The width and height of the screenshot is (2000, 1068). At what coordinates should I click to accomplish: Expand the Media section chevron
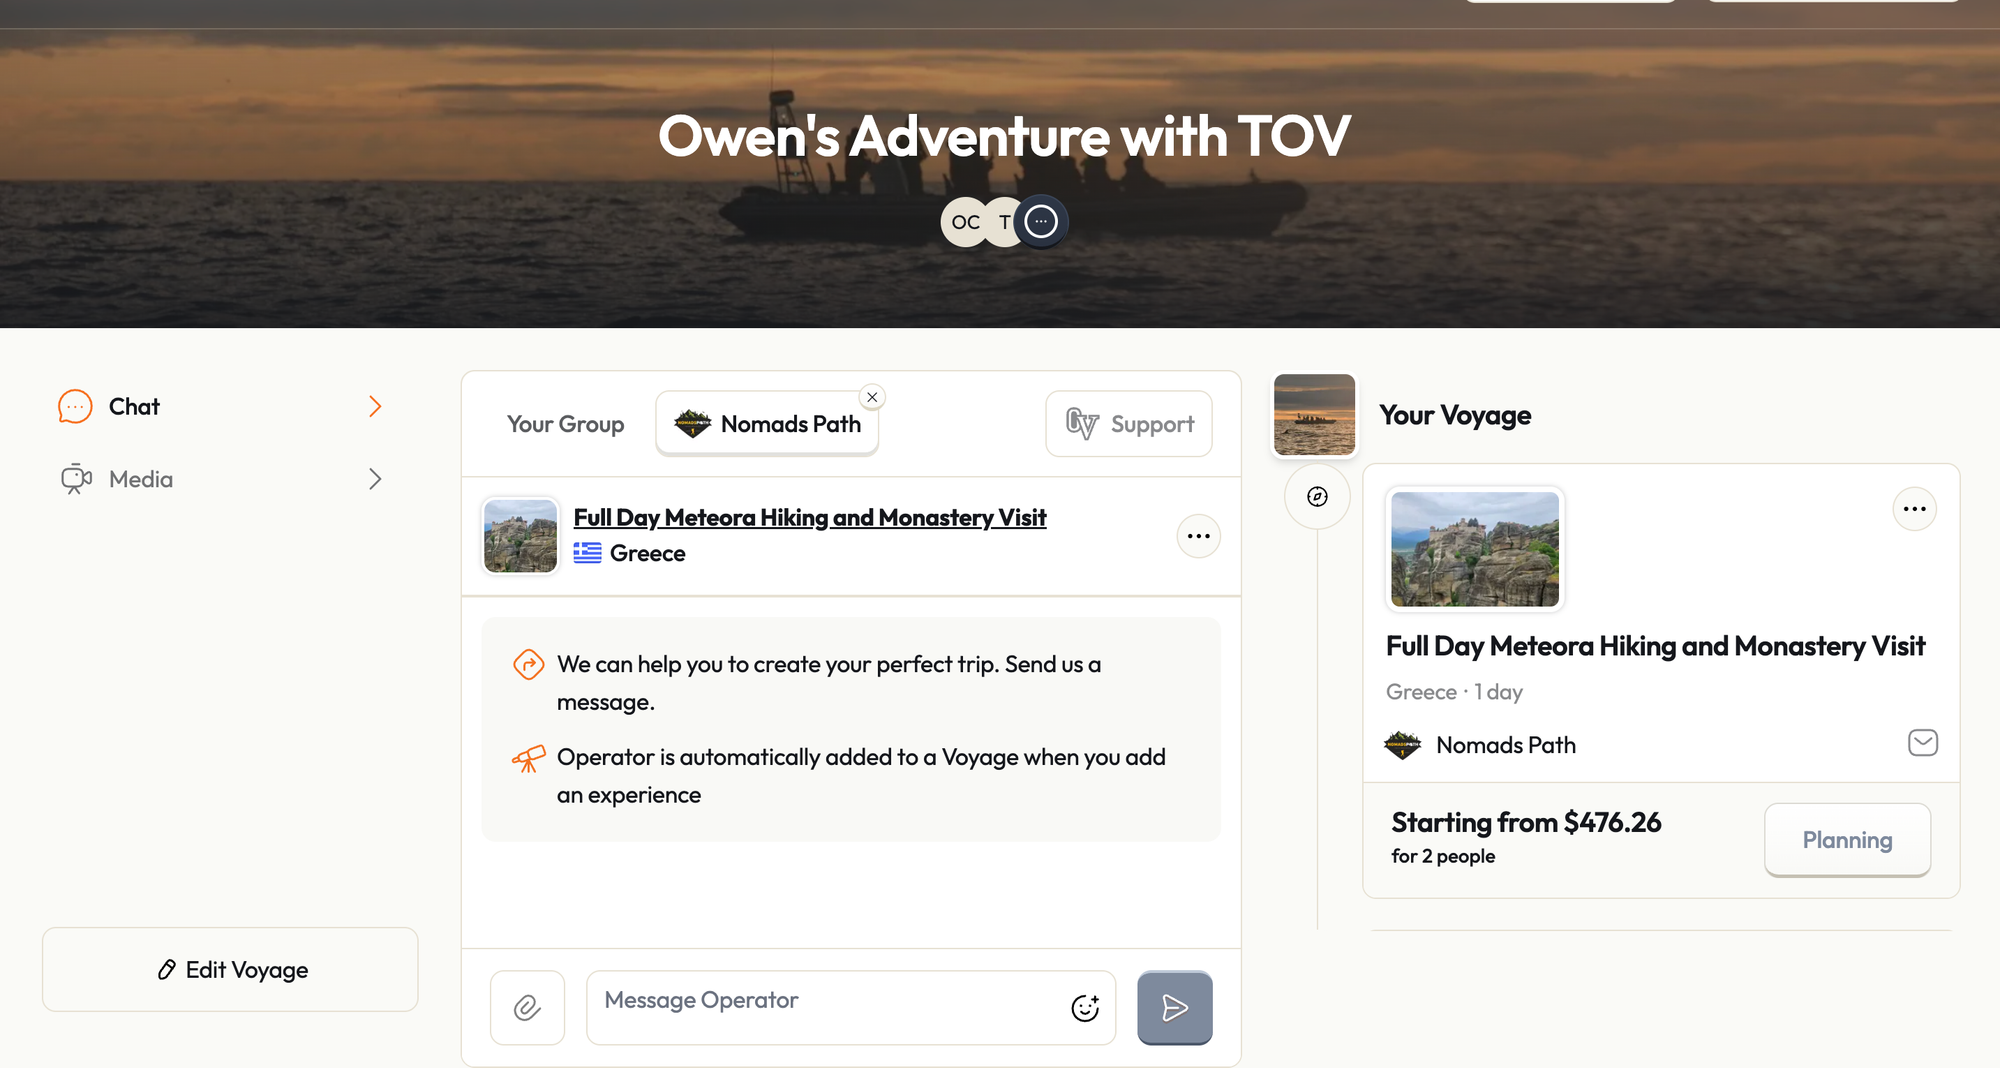click(x=375, y=479)
